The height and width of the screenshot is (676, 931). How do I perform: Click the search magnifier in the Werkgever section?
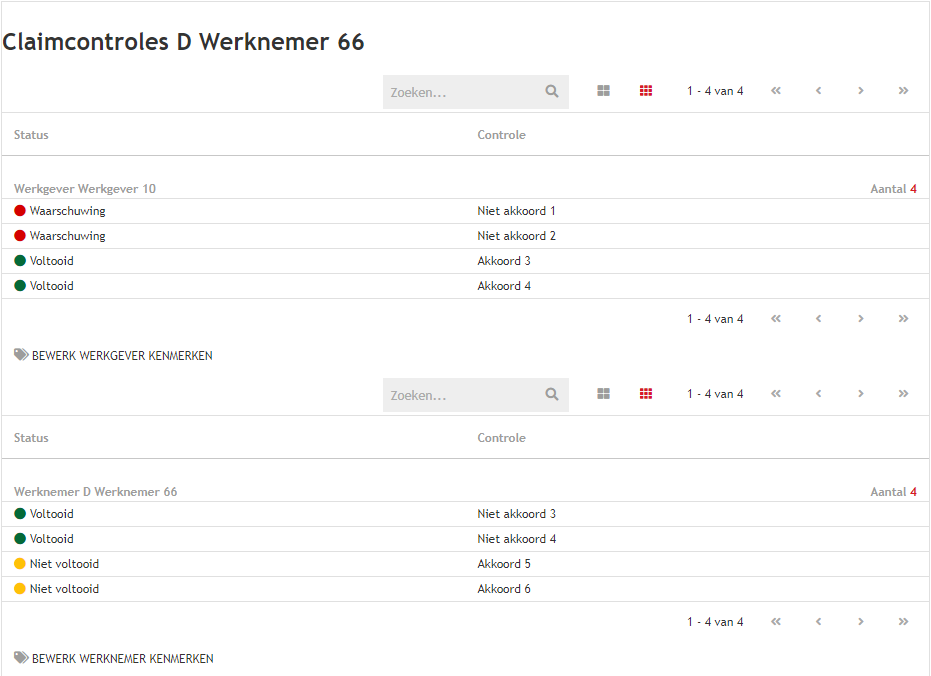[552, 91]
